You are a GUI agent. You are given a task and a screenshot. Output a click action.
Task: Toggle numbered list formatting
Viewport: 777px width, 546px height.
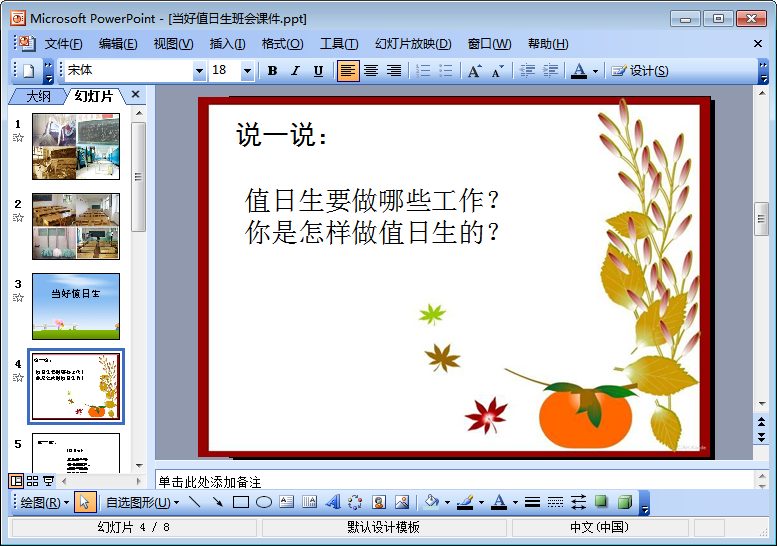click(423, 71)
